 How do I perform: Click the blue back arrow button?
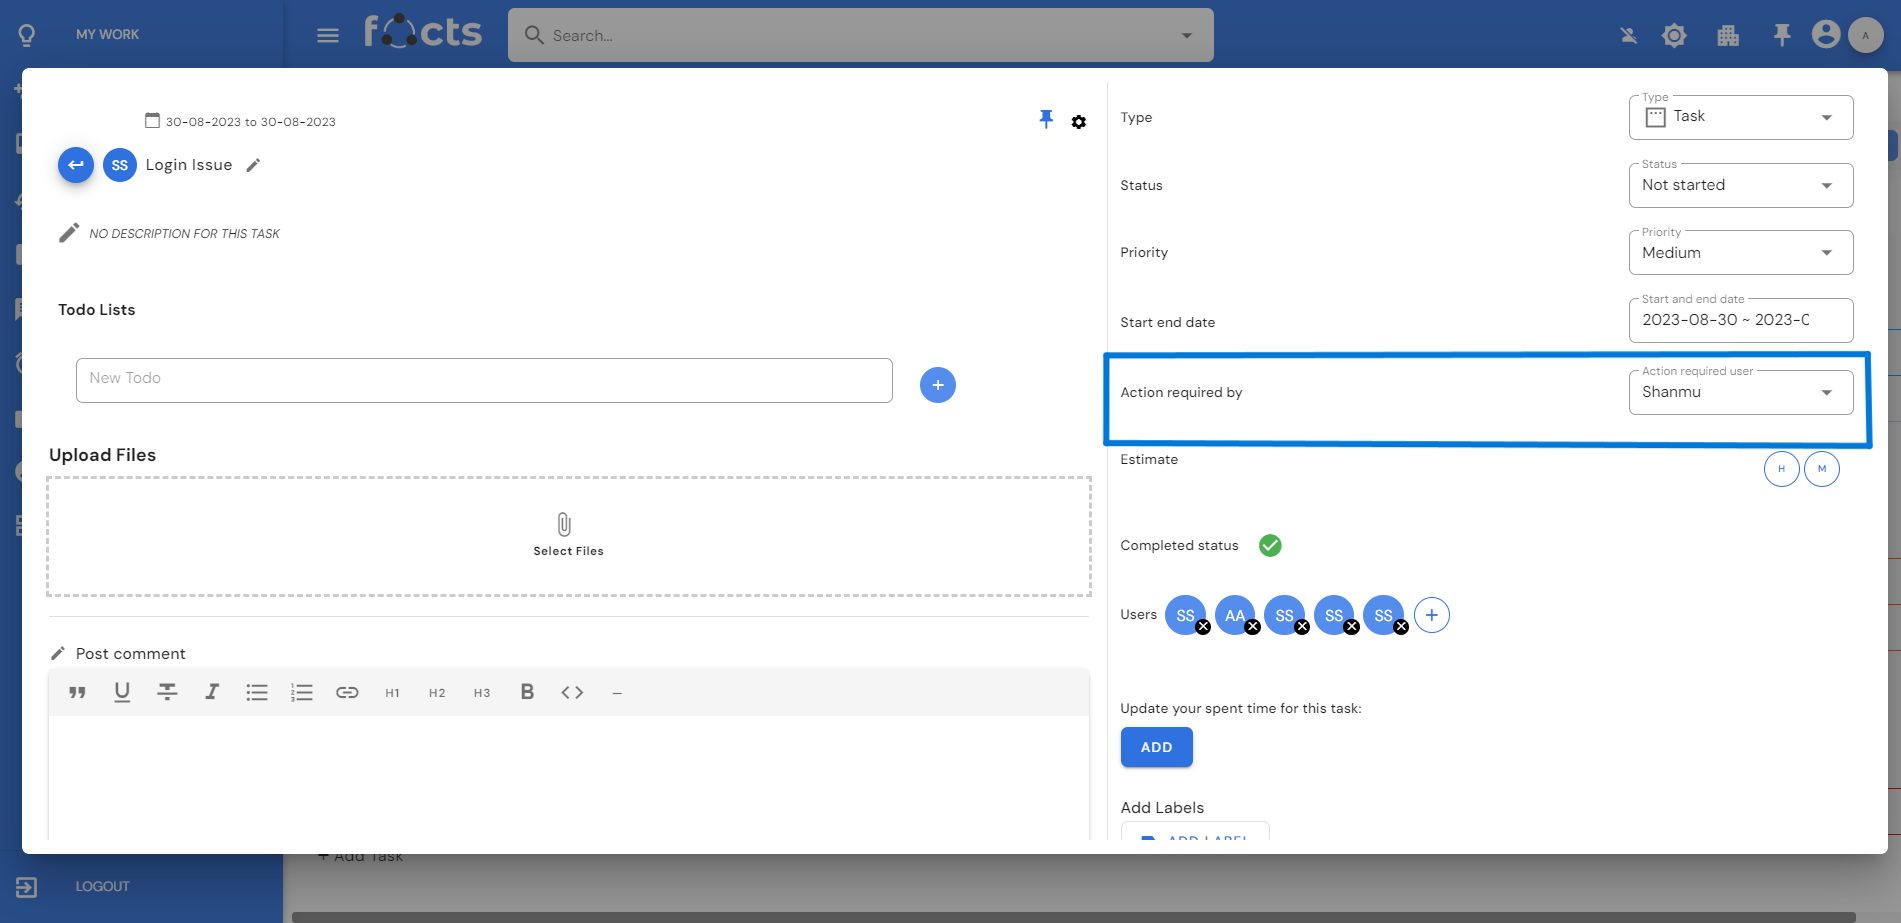[x=76, y=165]
